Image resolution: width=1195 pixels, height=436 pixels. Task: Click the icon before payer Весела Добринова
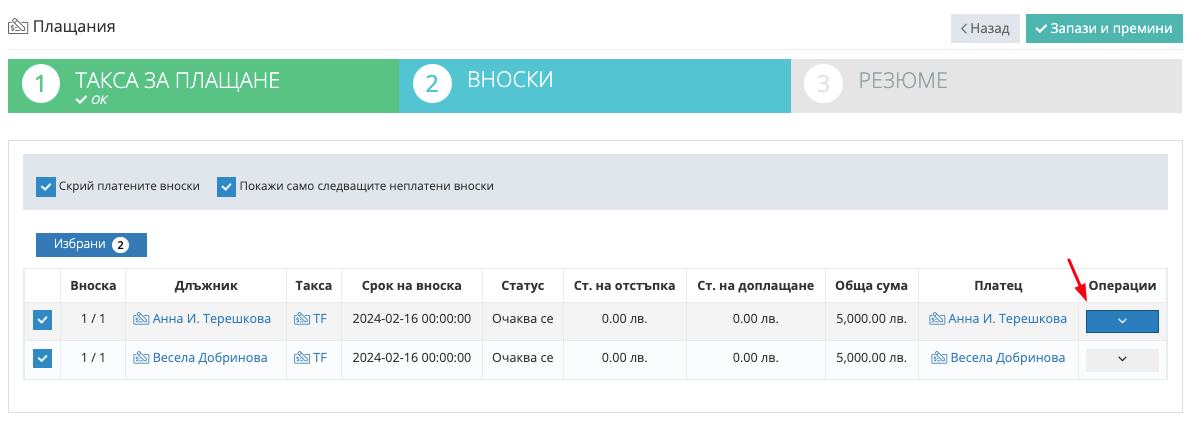(x=939, y=357)
